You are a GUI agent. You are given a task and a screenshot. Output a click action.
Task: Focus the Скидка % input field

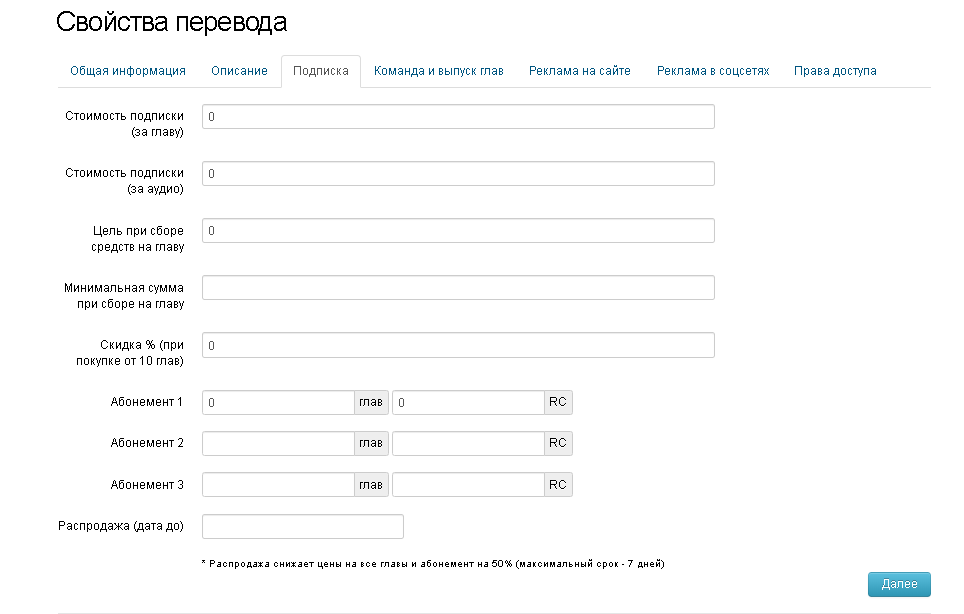click(x=458, y=345)
